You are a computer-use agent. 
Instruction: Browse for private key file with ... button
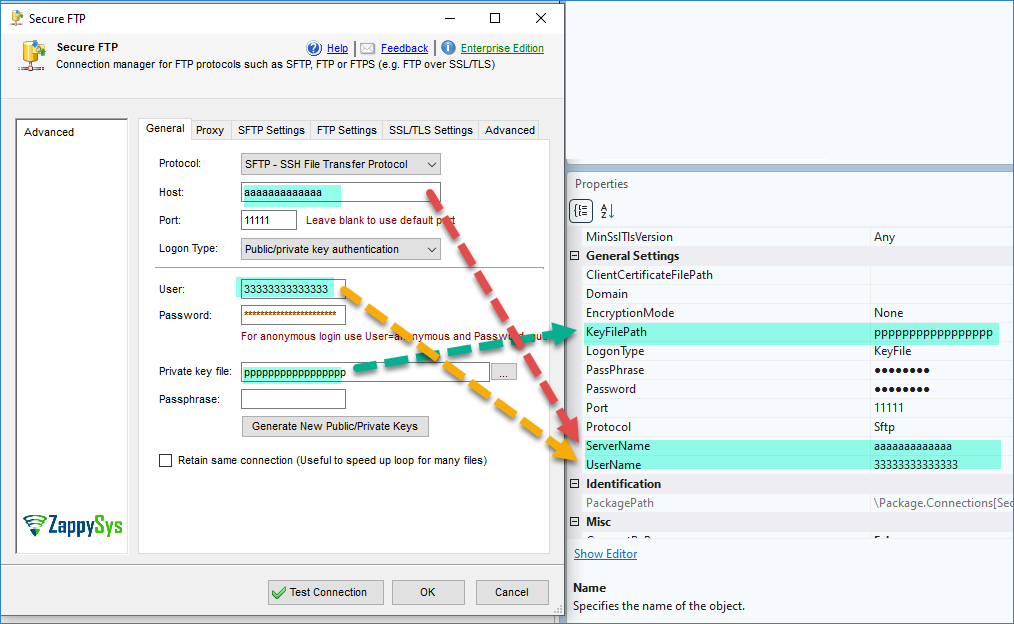[504, 372]
